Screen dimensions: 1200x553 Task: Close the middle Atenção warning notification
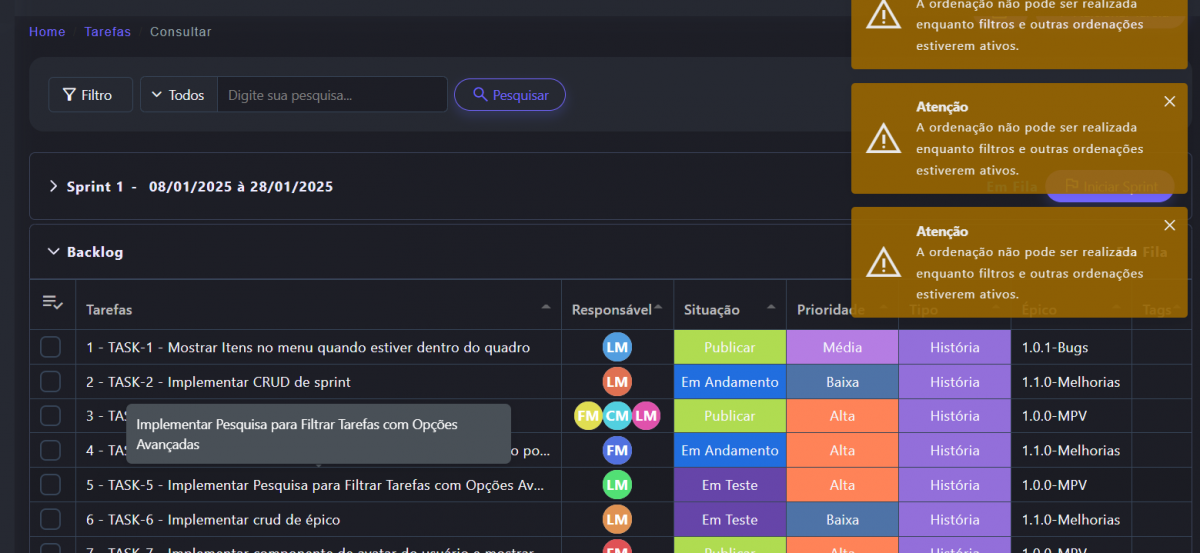[x=1169, y=101]
